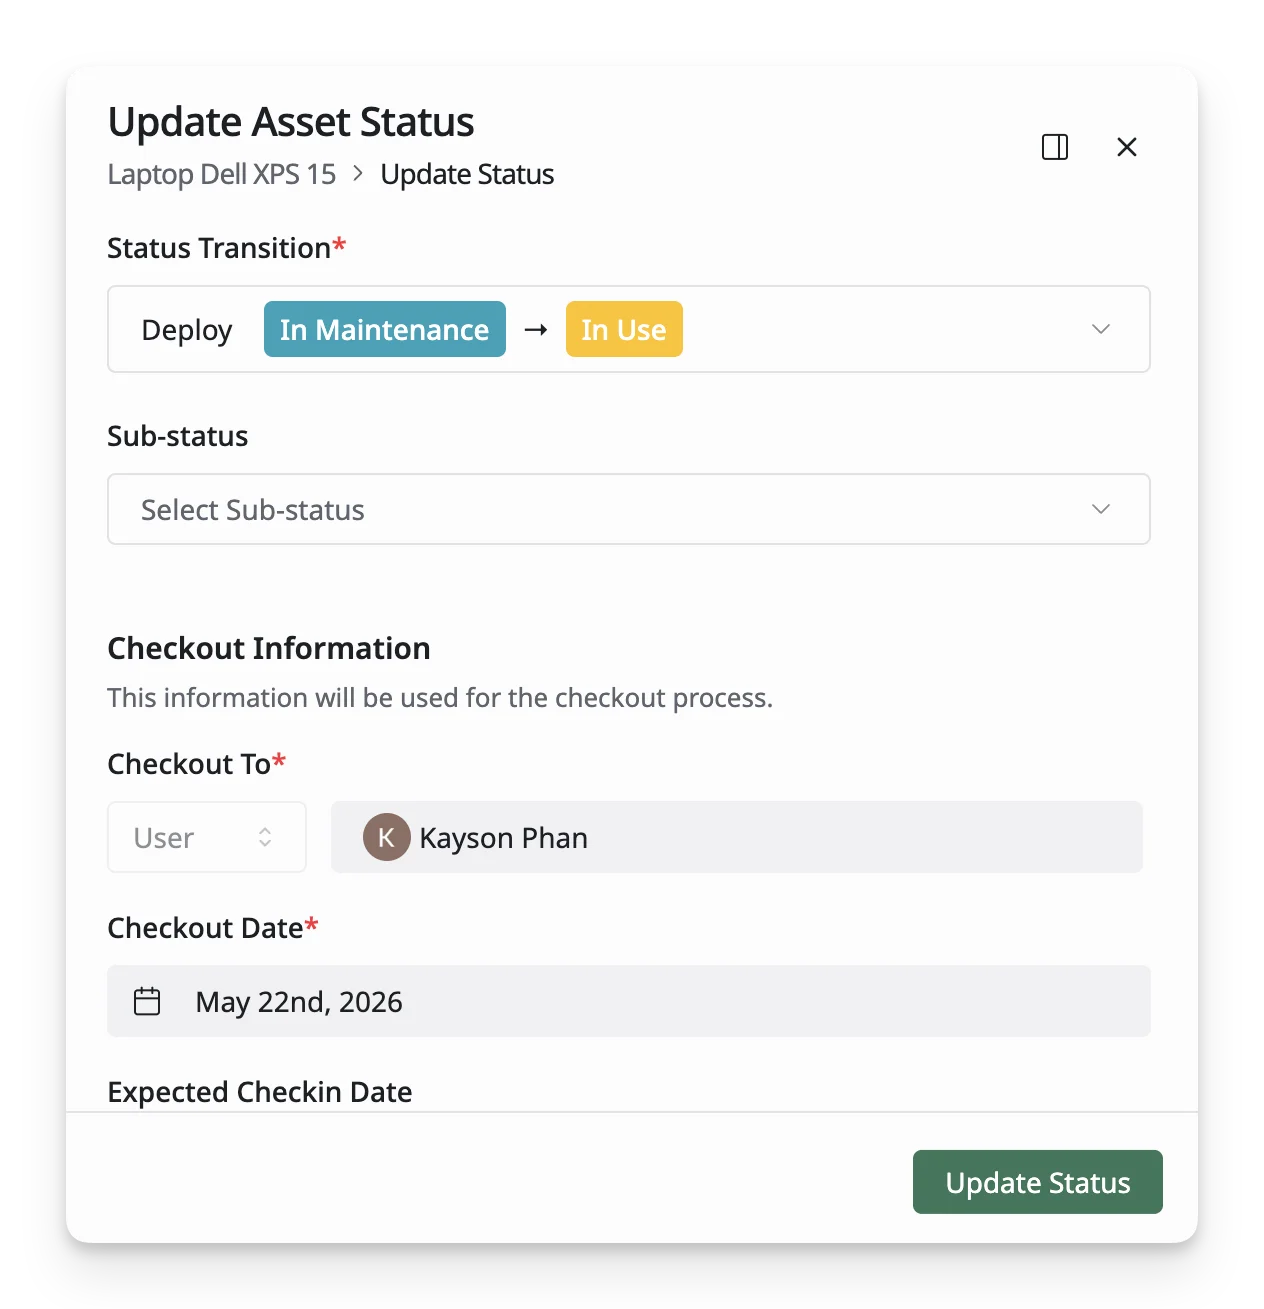Click the In Maintenance status badge
Image resolution: width=1264 pixels, height=1309 pixels.
click(385, 329)
